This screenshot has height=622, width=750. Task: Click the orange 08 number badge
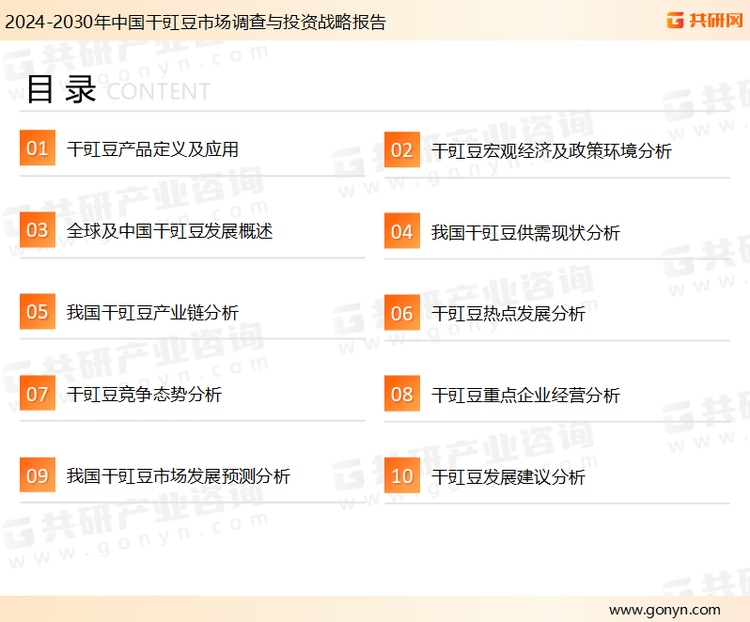402,394
